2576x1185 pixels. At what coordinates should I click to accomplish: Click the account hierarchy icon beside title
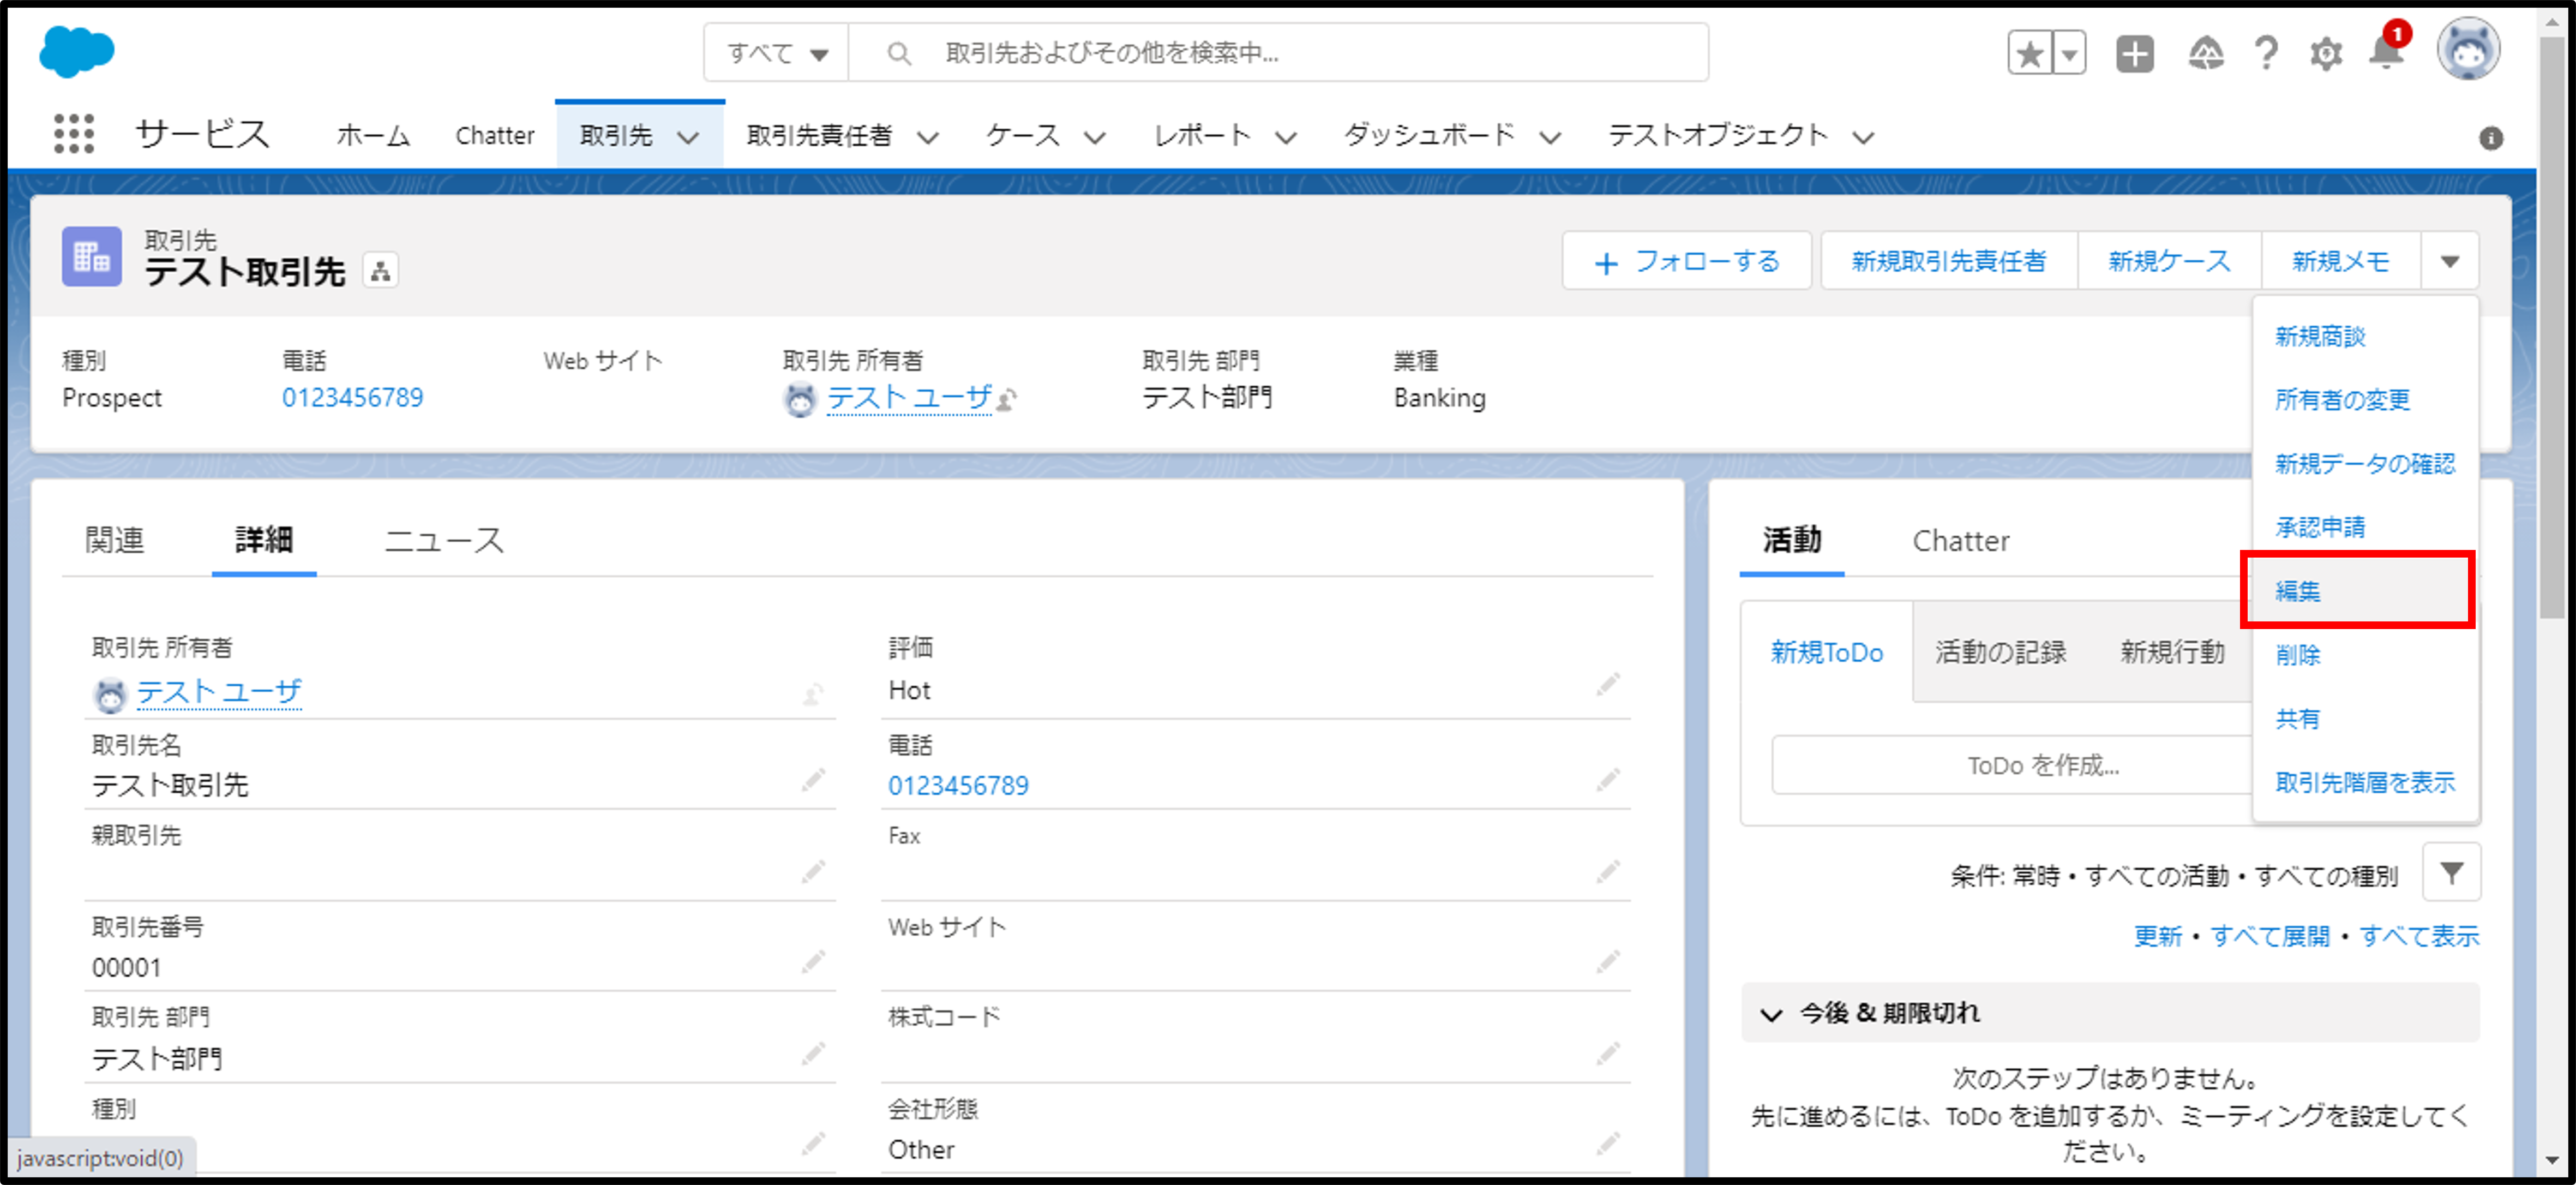tap(380, 271)
